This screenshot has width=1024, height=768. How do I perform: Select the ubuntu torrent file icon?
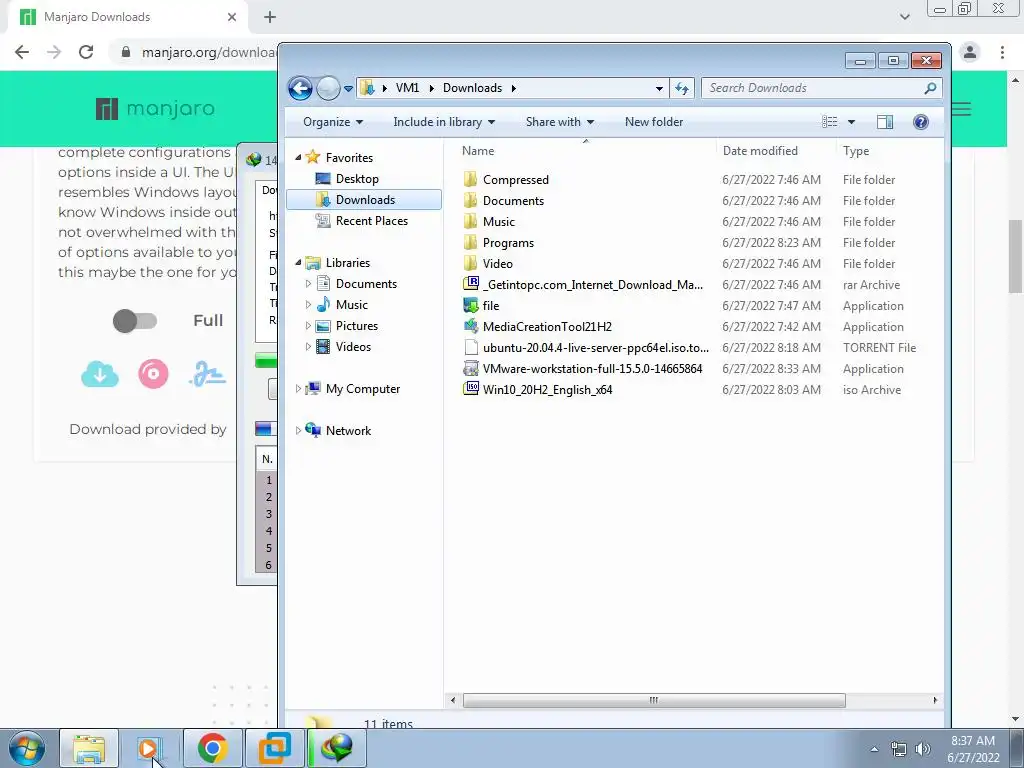click(x=470, y=347)
